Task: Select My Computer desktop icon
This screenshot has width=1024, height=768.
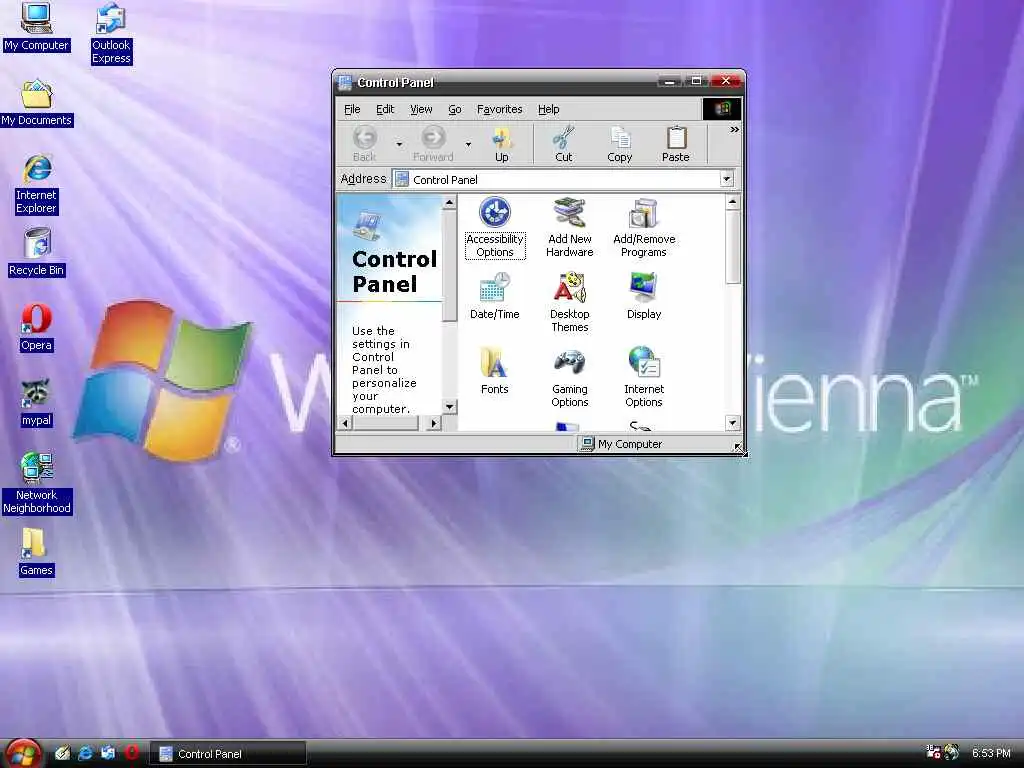Action: [36, 27]
